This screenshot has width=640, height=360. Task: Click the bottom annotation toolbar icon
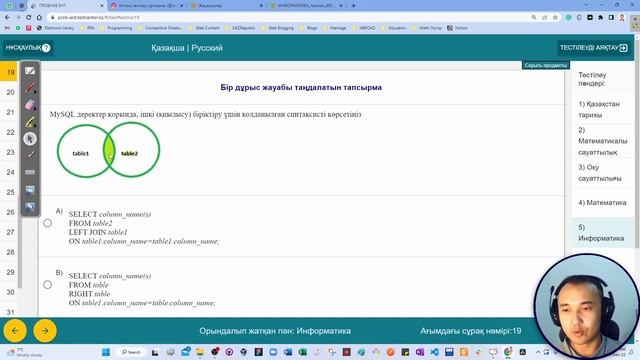(x=30, y=207)
